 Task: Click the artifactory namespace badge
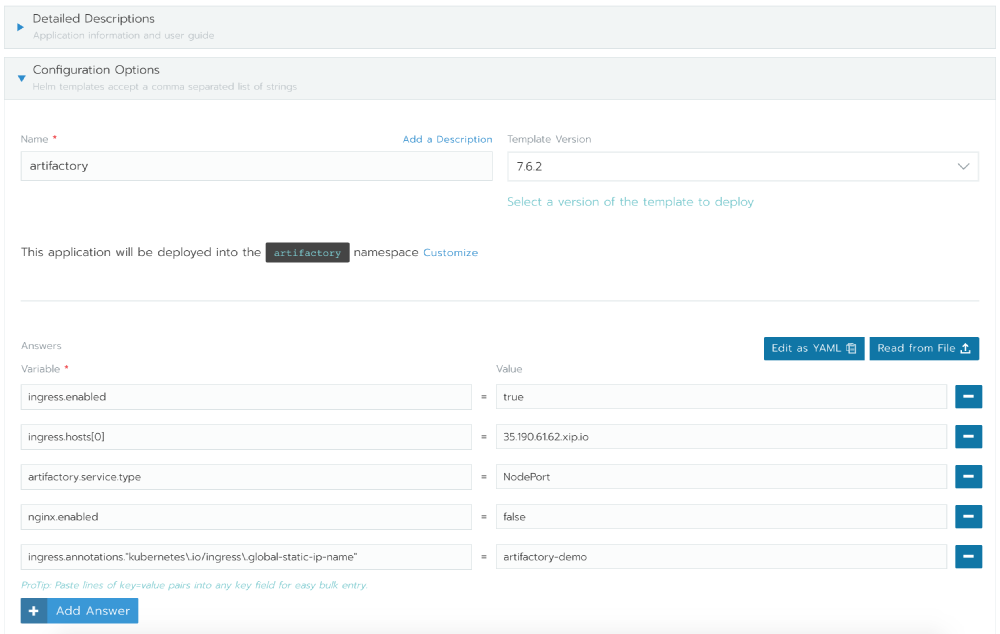307,252
